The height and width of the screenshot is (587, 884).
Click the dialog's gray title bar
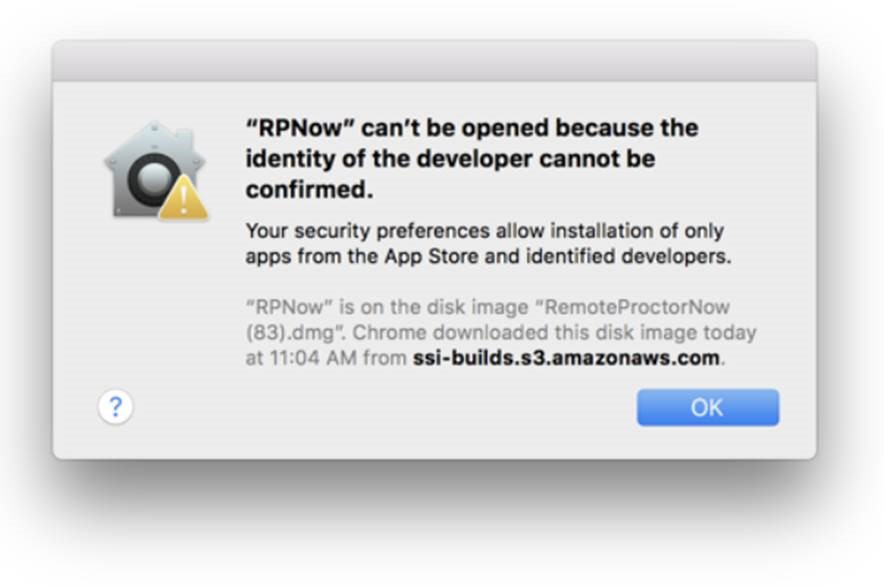[434, 61]
